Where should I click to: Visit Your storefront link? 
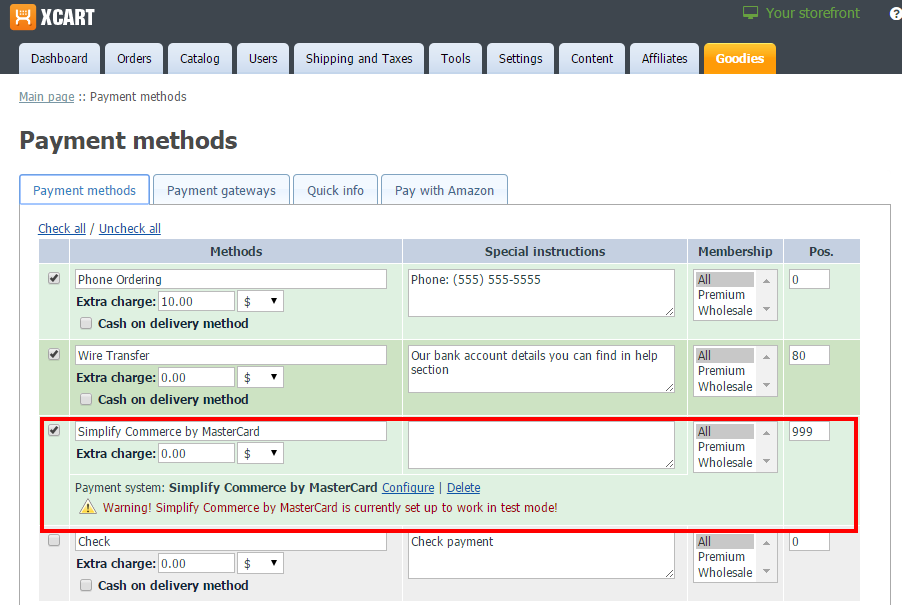tap(812, 13)
